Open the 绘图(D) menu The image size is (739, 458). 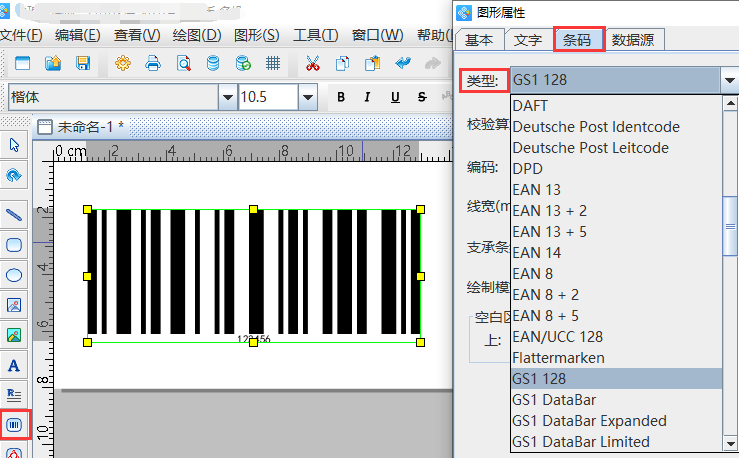click(x=197, y=35)
